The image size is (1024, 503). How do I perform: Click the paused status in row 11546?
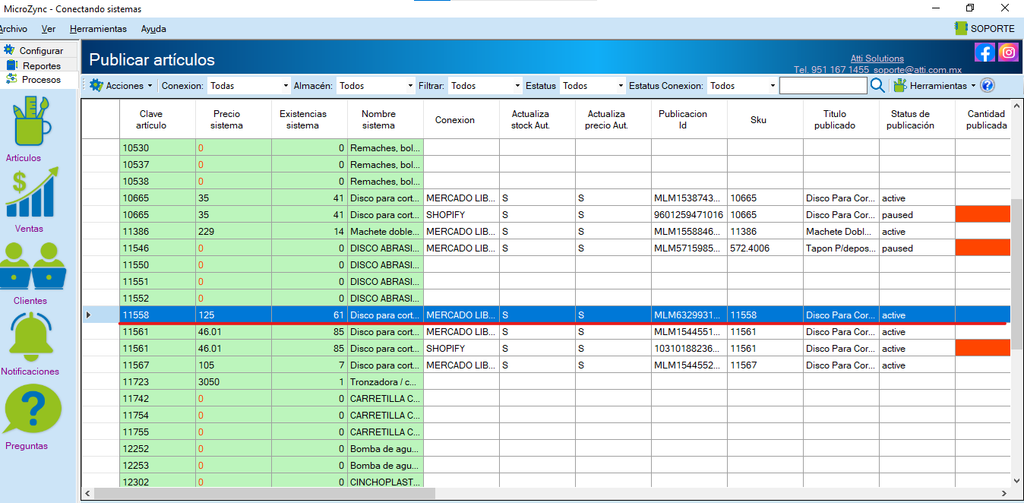point(917,248)
